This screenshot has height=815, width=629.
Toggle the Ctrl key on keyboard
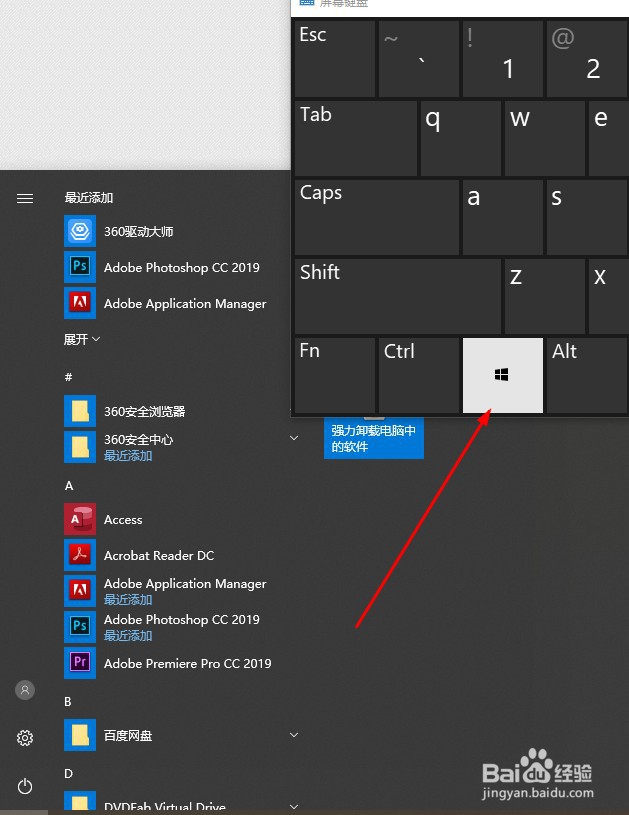418,375
